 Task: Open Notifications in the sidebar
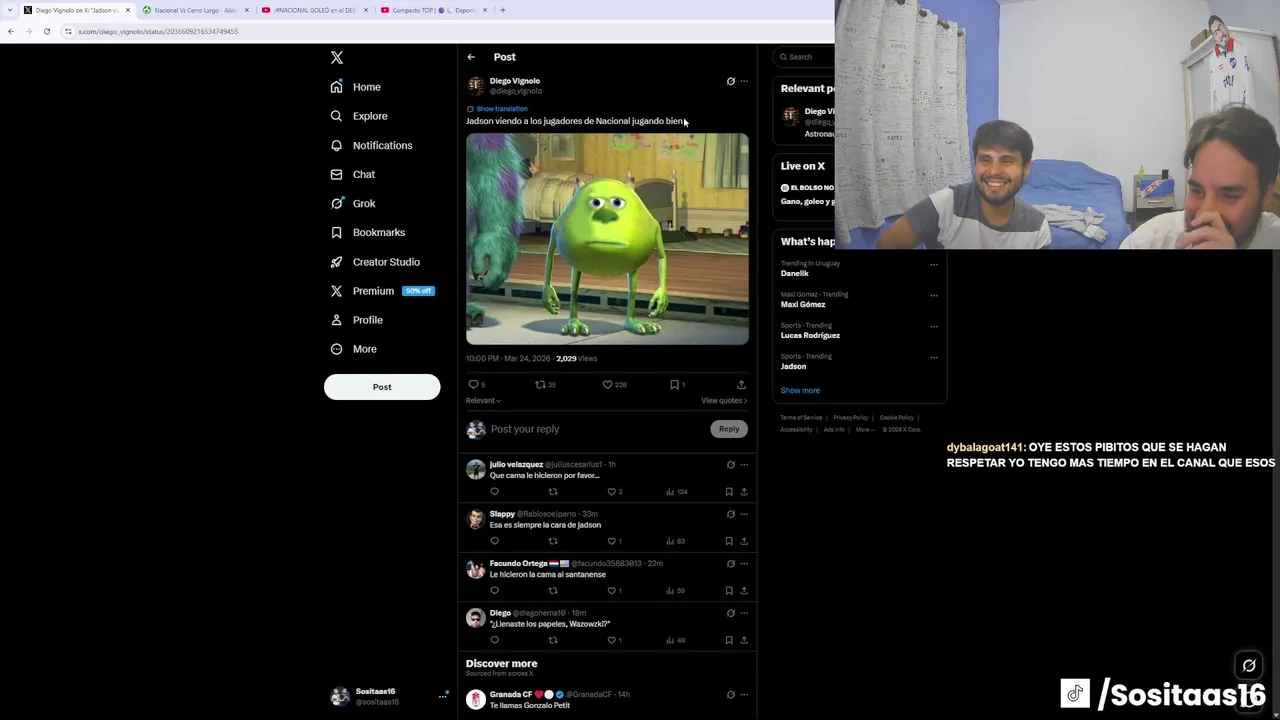[371, 145]
